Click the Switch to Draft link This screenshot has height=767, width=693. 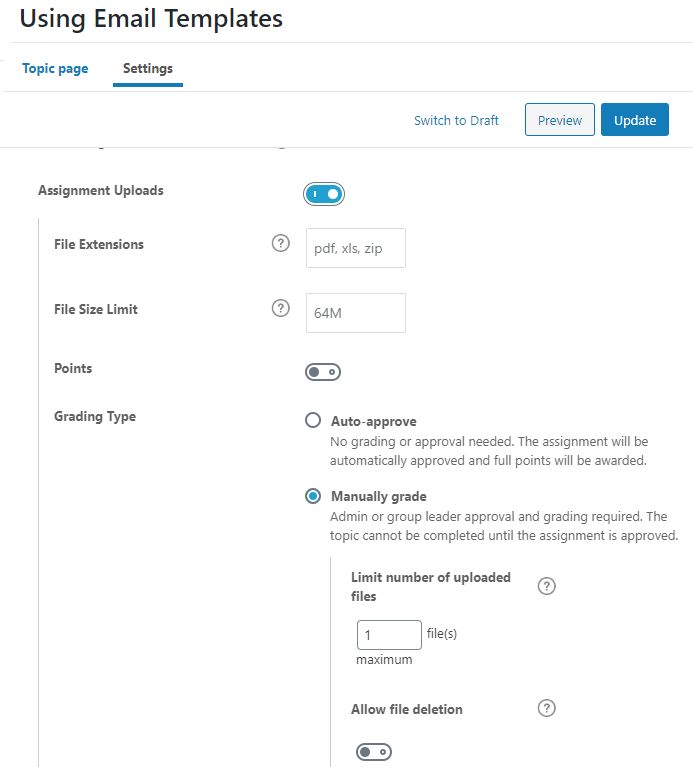456,120
